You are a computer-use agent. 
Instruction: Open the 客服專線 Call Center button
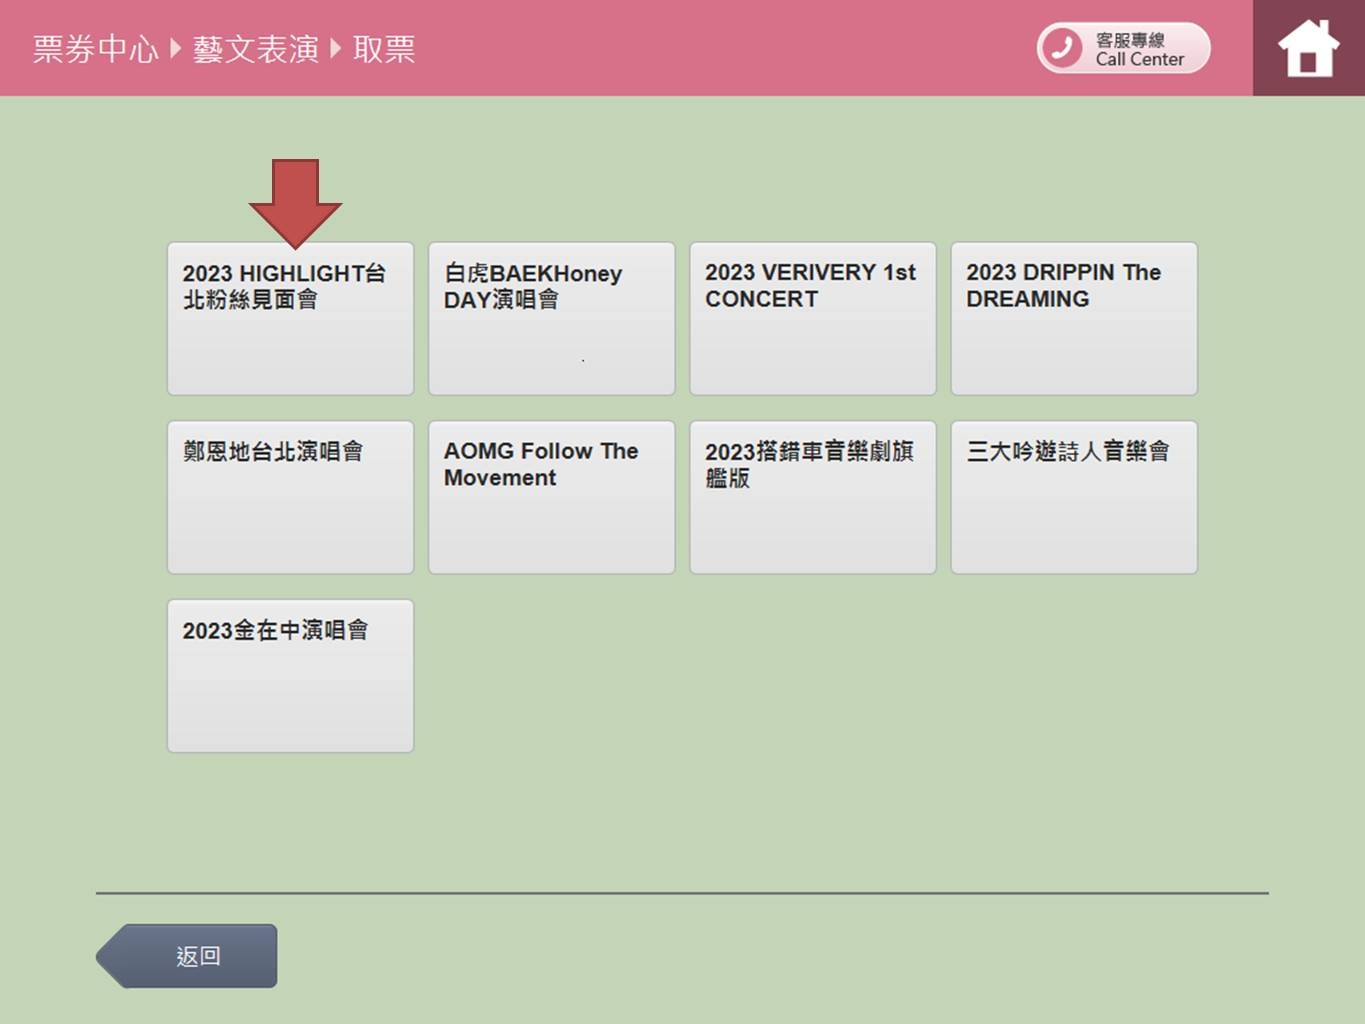(x=1123, y=48)
